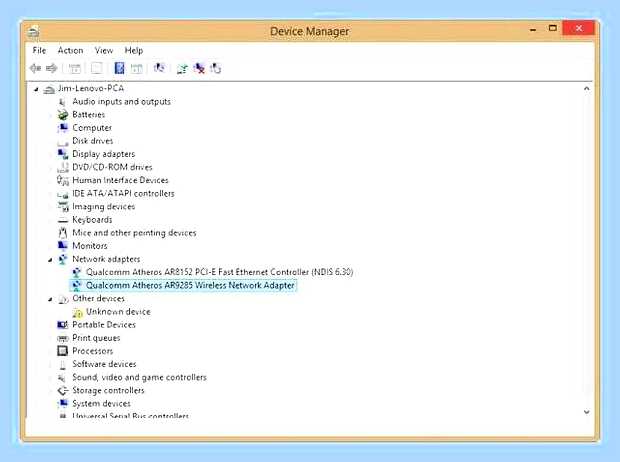Click the Back arrow toolbar icon

click(35, 68)
